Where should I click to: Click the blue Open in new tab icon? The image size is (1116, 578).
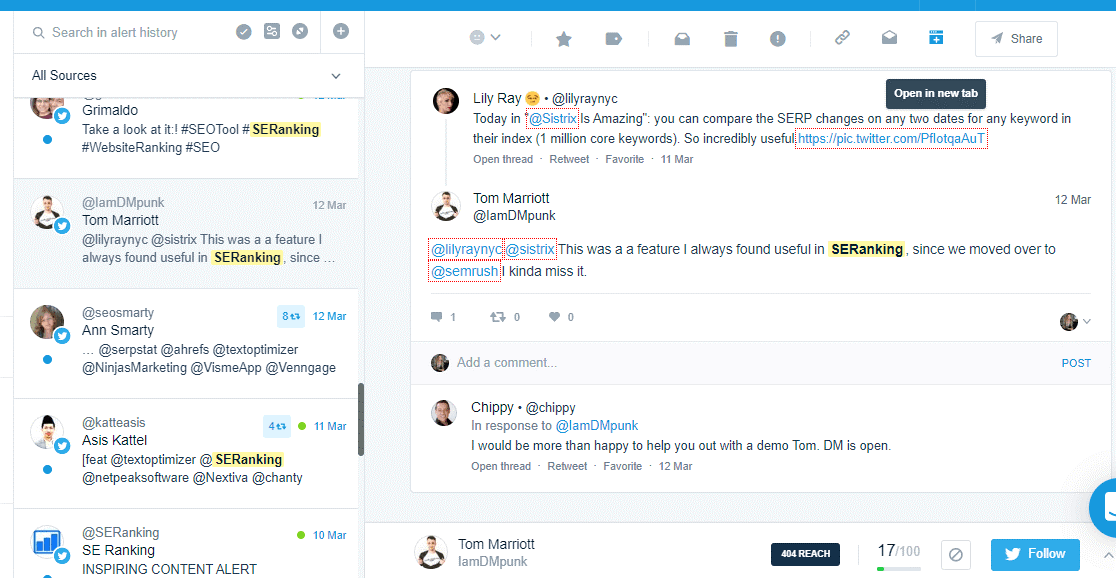point(936,38)
